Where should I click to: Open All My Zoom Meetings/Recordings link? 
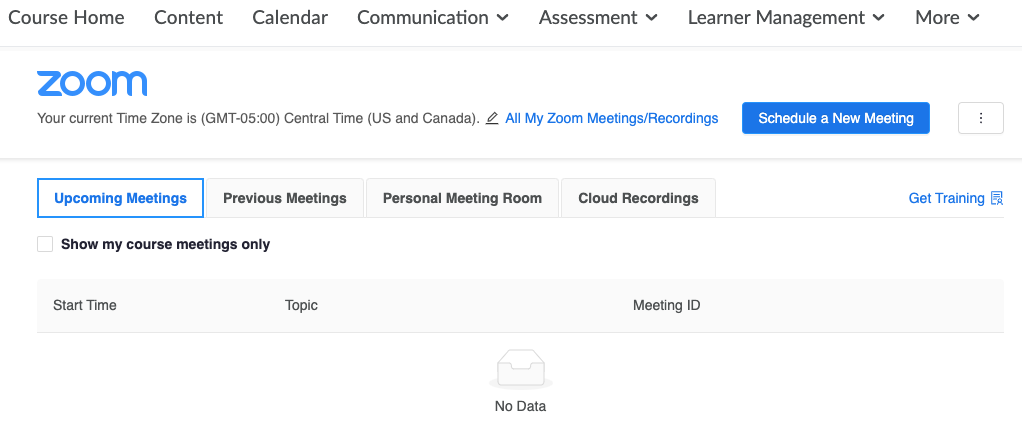pyautogui.click(x=611, y=118)
